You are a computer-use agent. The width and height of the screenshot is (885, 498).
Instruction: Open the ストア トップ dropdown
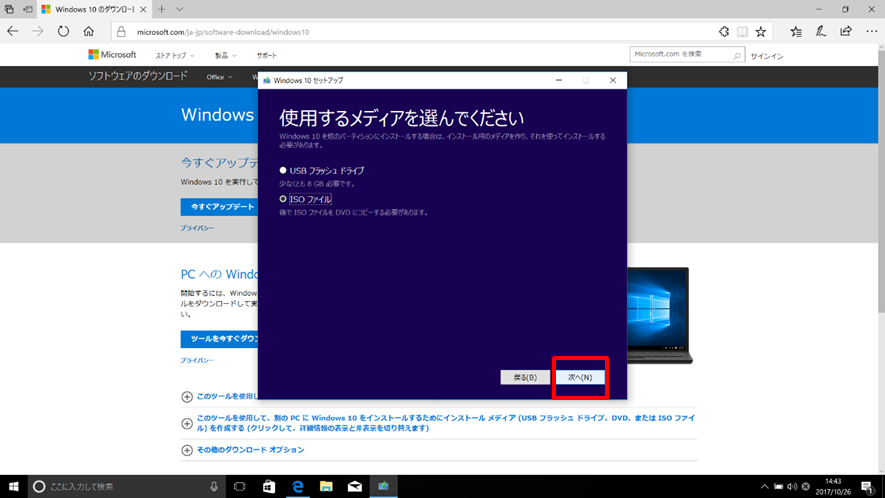pyautogui.click(x=174, y=55)
